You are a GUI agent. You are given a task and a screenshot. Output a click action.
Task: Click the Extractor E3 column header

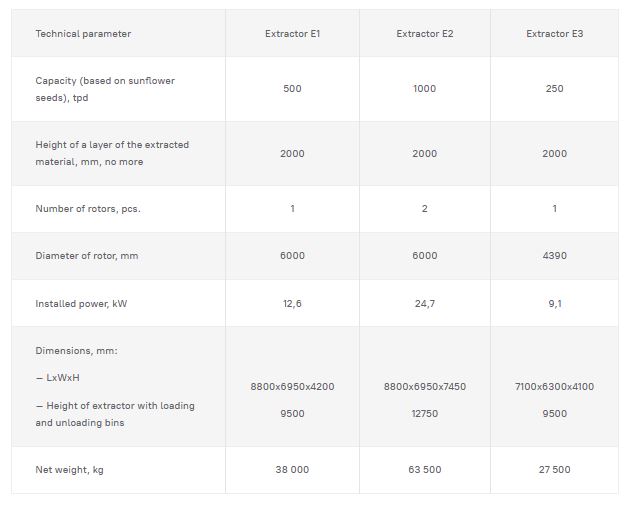(x=554, y=34)
